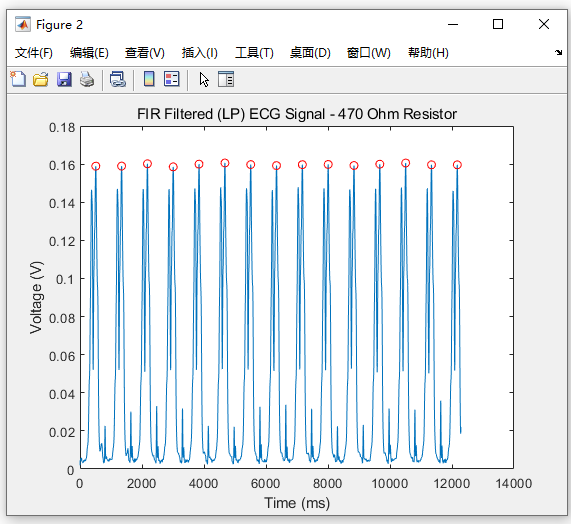This screenshot has height=524, width=571.
Task: Open the 查看(V) menu
Action: click(x=145, y=53)
